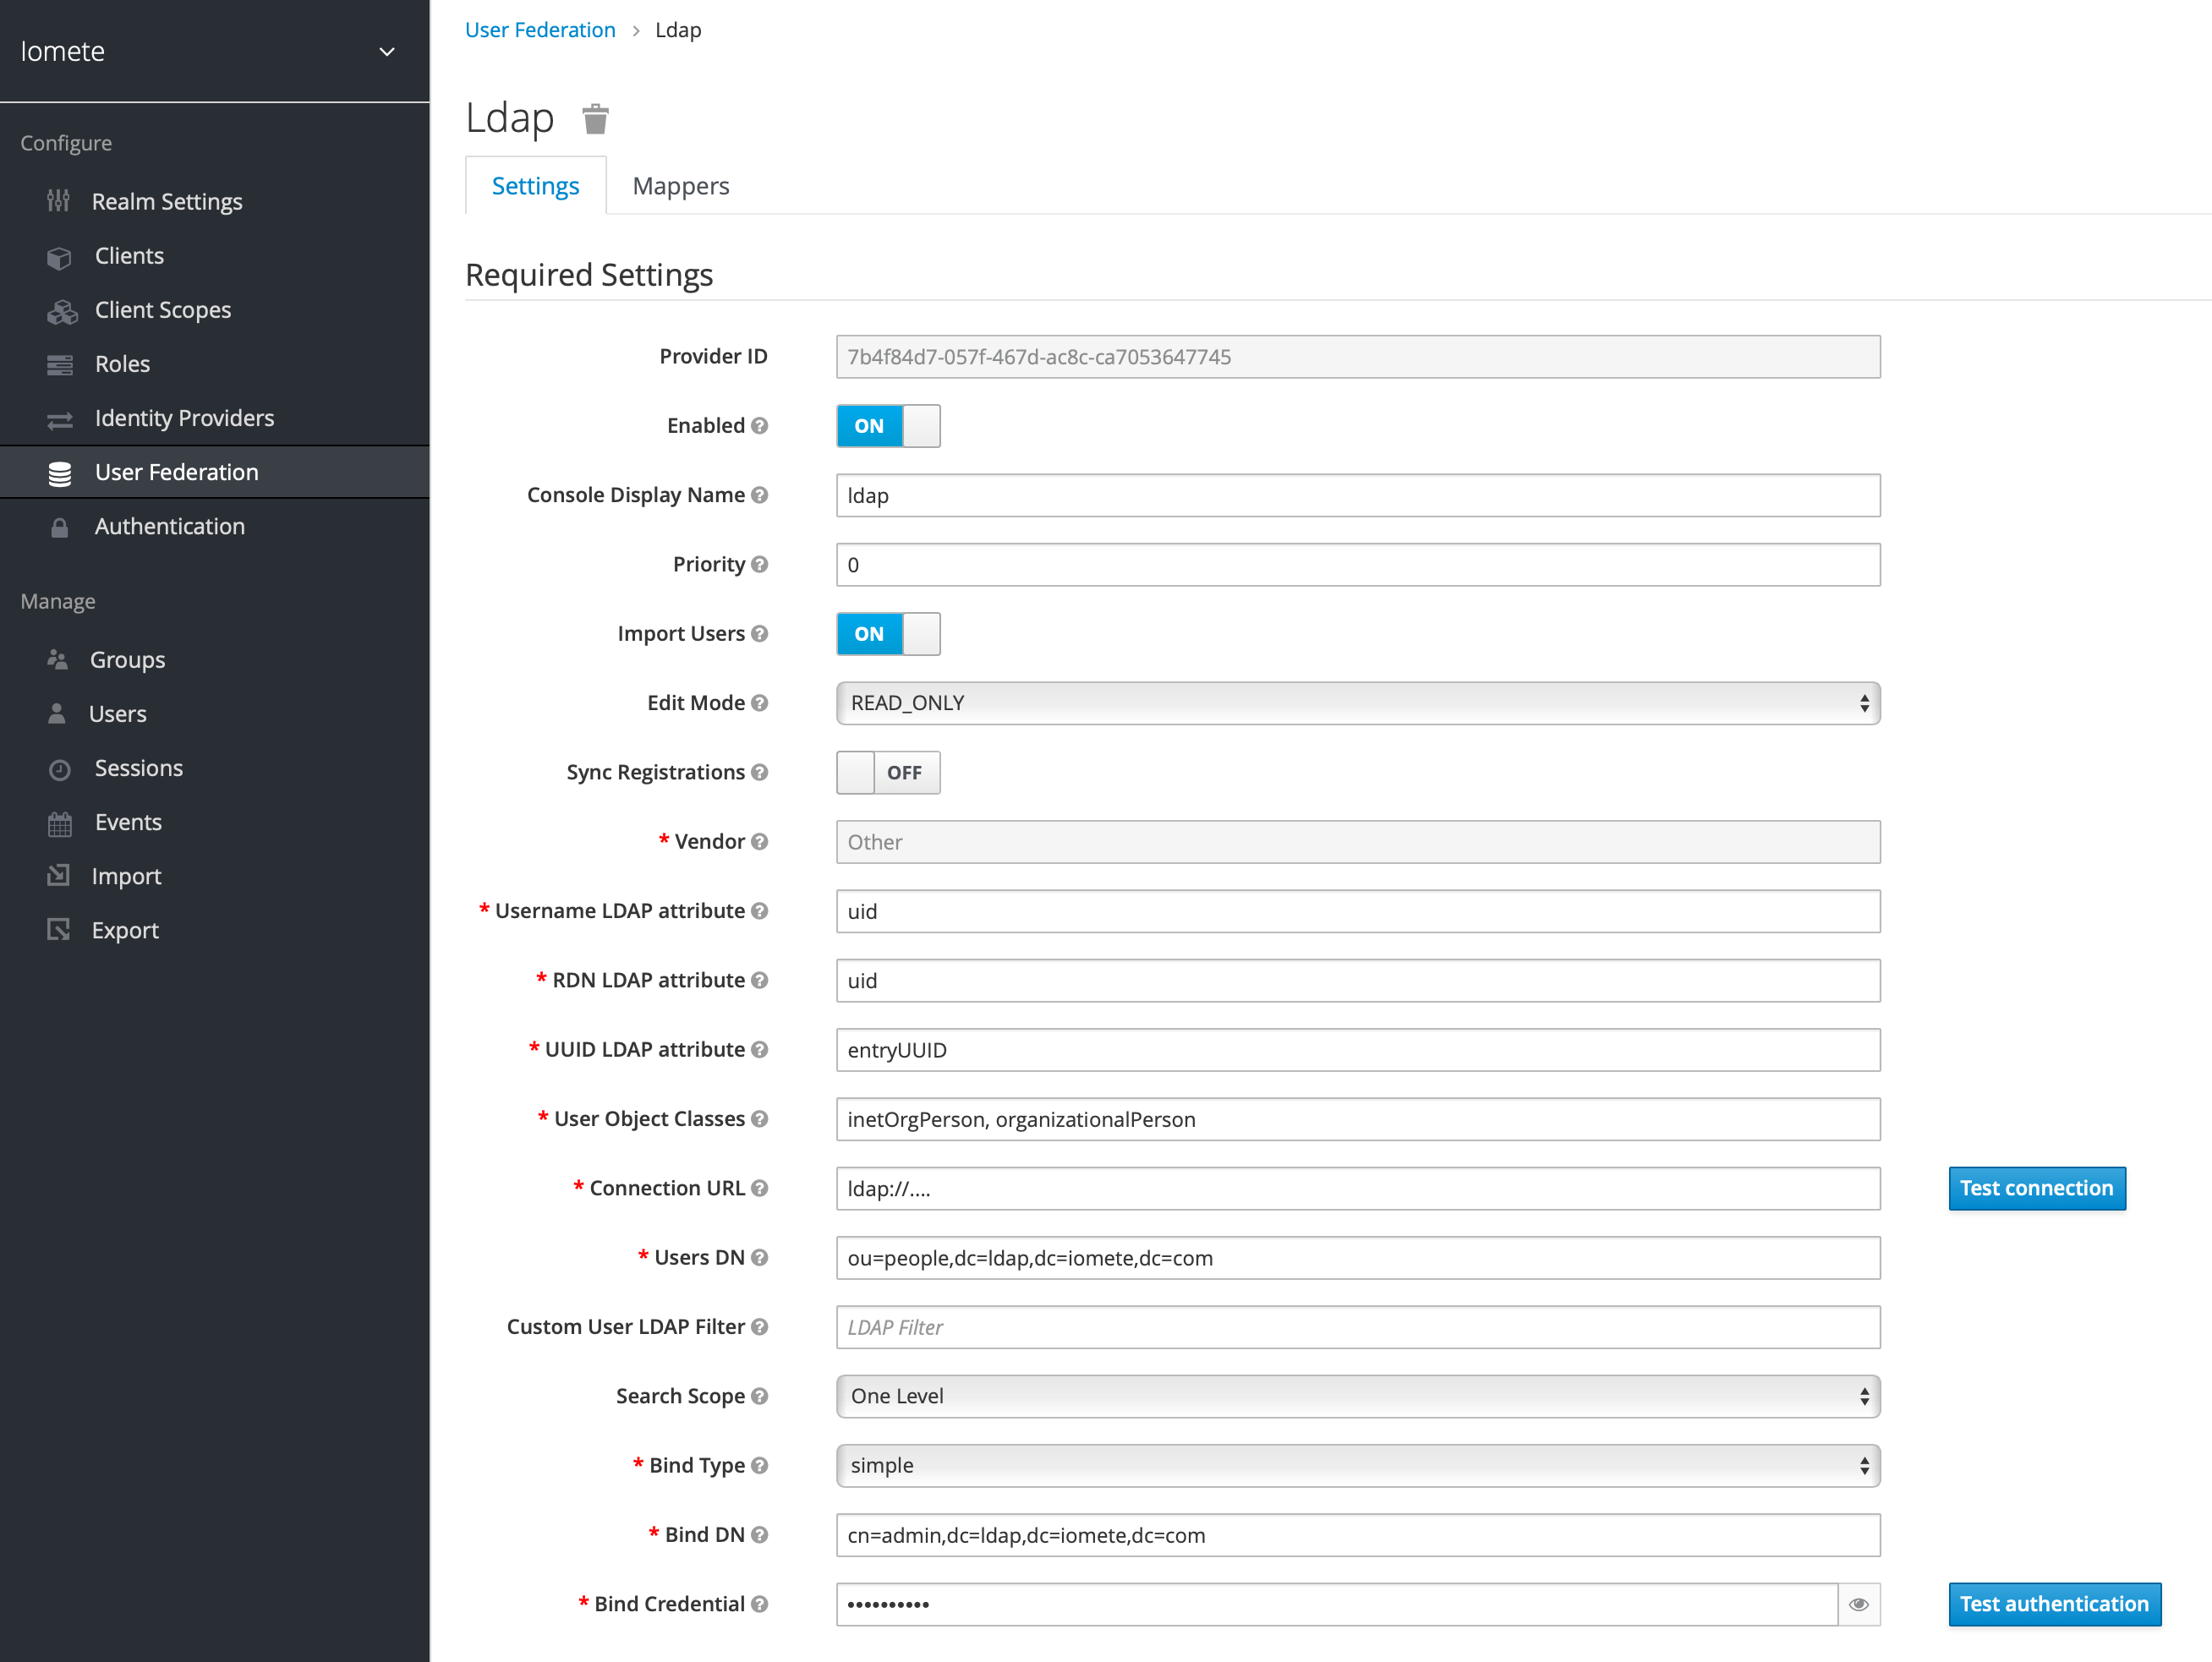Show Bind Credential password using eye icon
Viewport: 2212px width, 1662px height.
[x=1858, y=1605]
